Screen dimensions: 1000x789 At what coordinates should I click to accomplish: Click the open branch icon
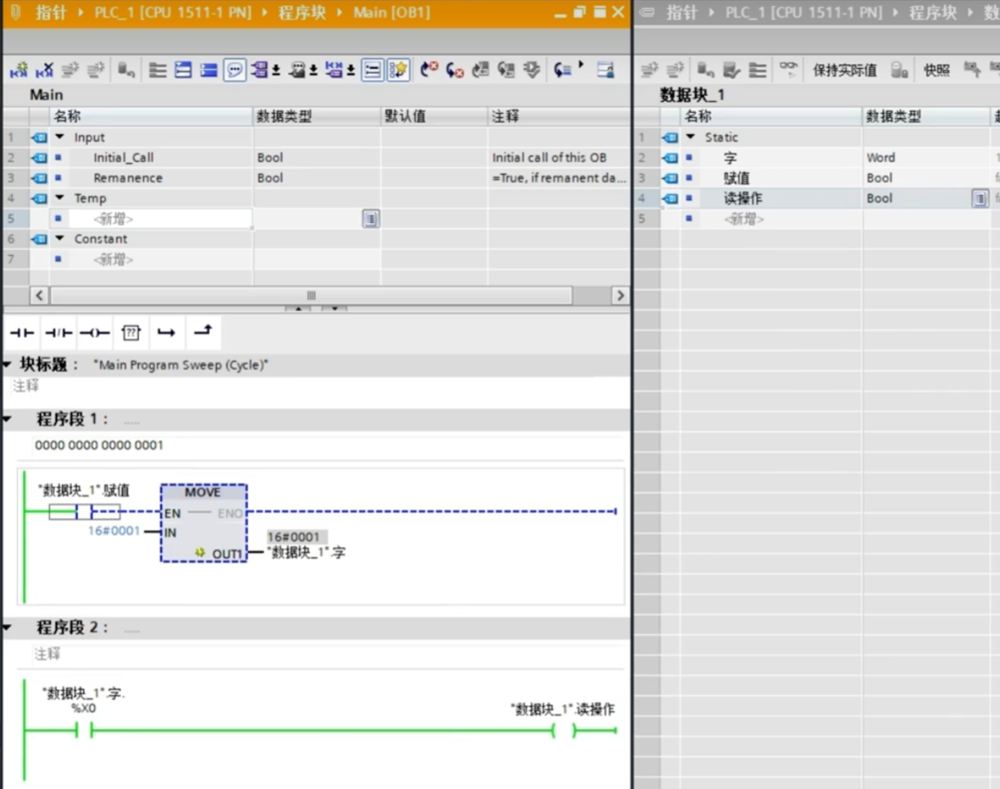(166, 333)
